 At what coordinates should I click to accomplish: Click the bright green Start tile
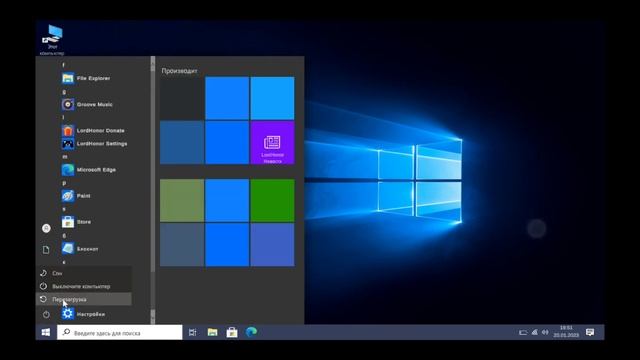(x=272, y=200)
